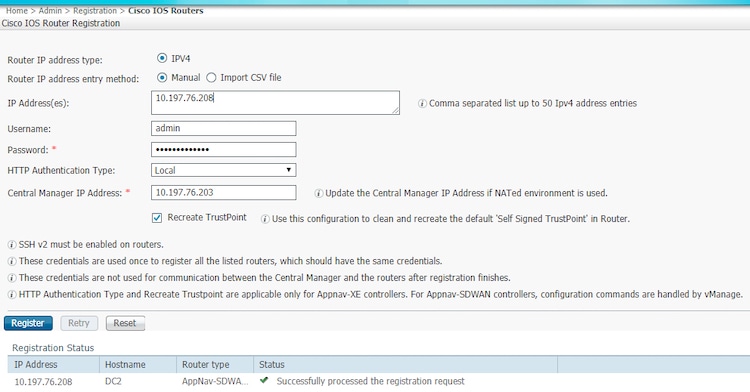Click info icon beside 'used once to register' note
Screen dimensions: 750x392
(x=11, y=261)
